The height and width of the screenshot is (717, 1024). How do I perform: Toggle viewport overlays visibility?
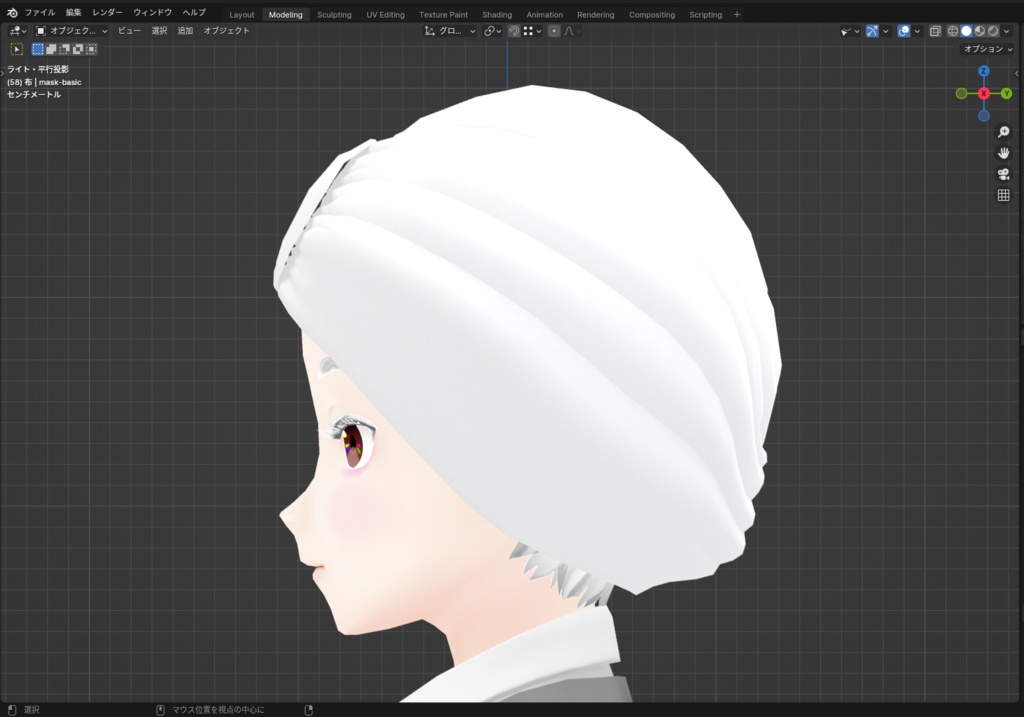pyautogui.click(x=904, y=31)
